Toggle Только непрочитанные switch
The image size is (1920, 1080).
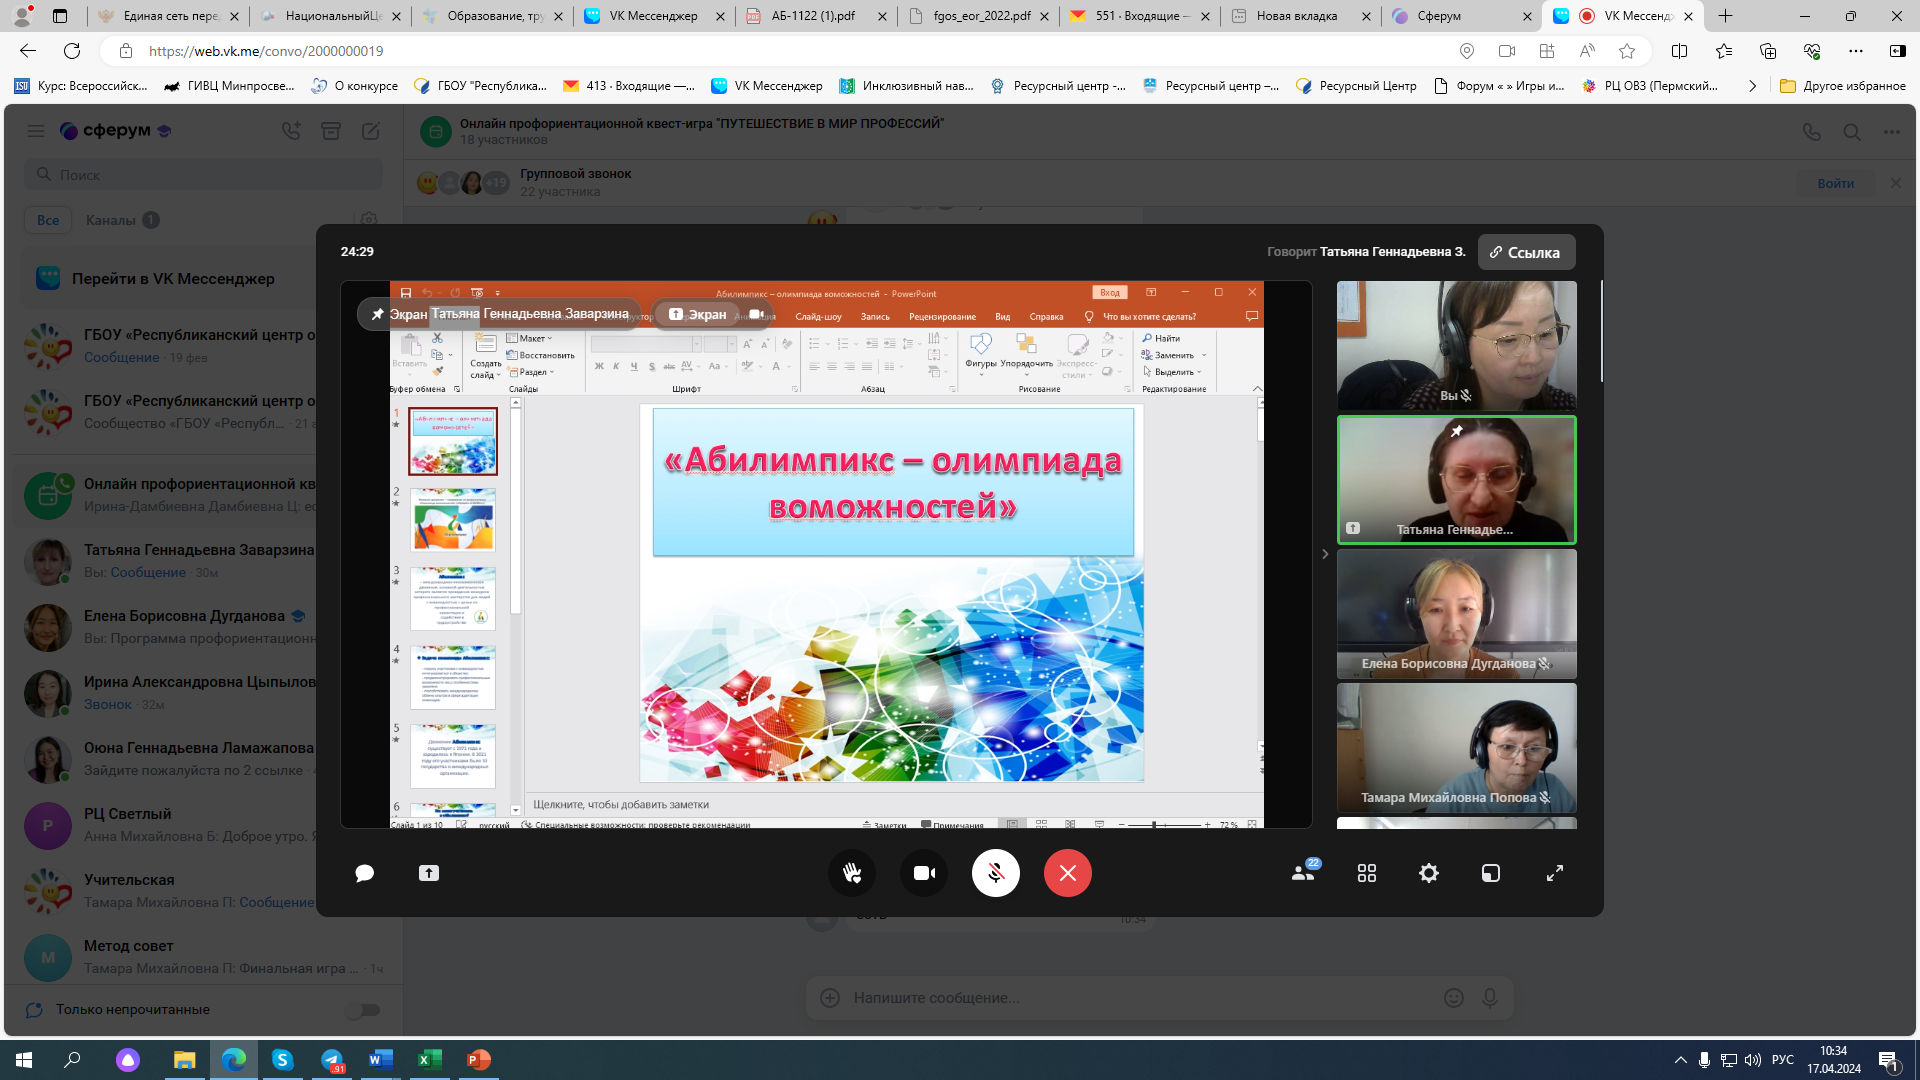pos(363,1010)
